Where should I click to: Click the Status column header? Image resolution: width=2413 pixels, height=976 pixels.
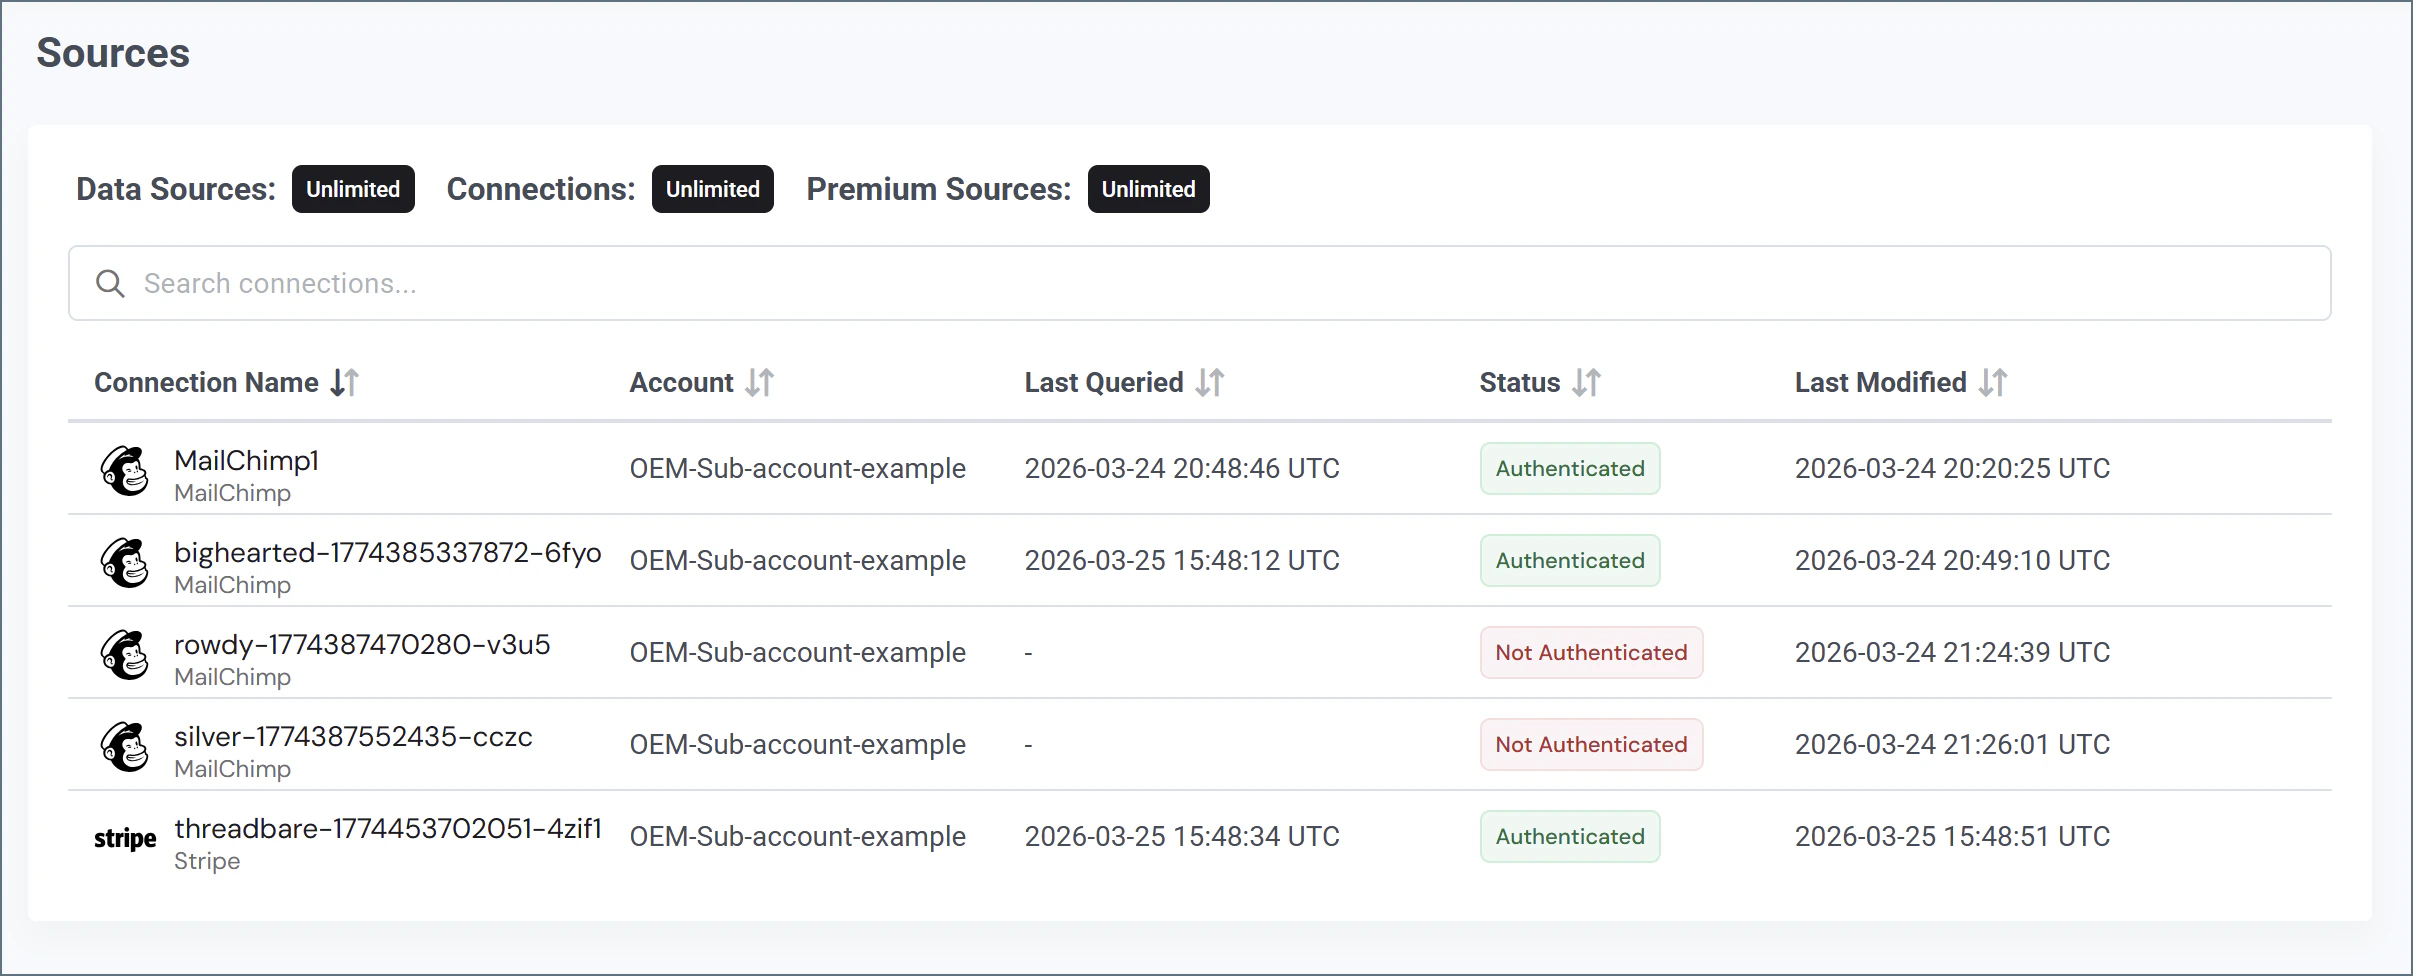coord(1520,382)
